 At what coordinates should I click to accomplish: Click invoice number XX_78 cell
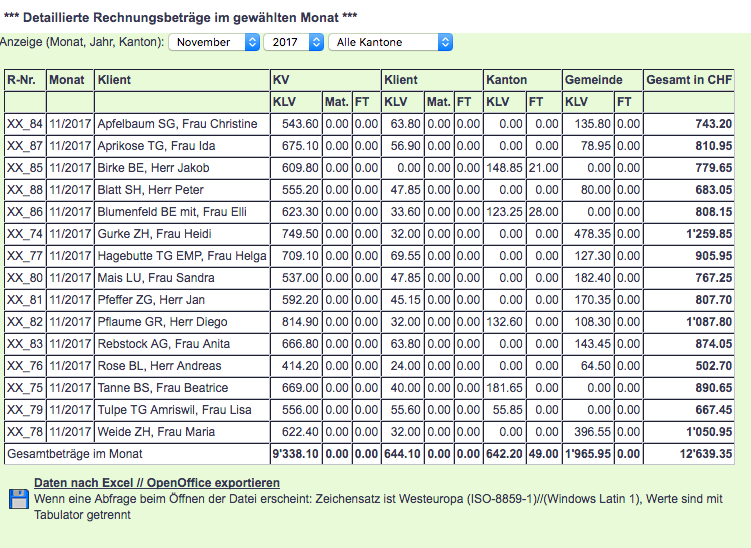(24, 432)
